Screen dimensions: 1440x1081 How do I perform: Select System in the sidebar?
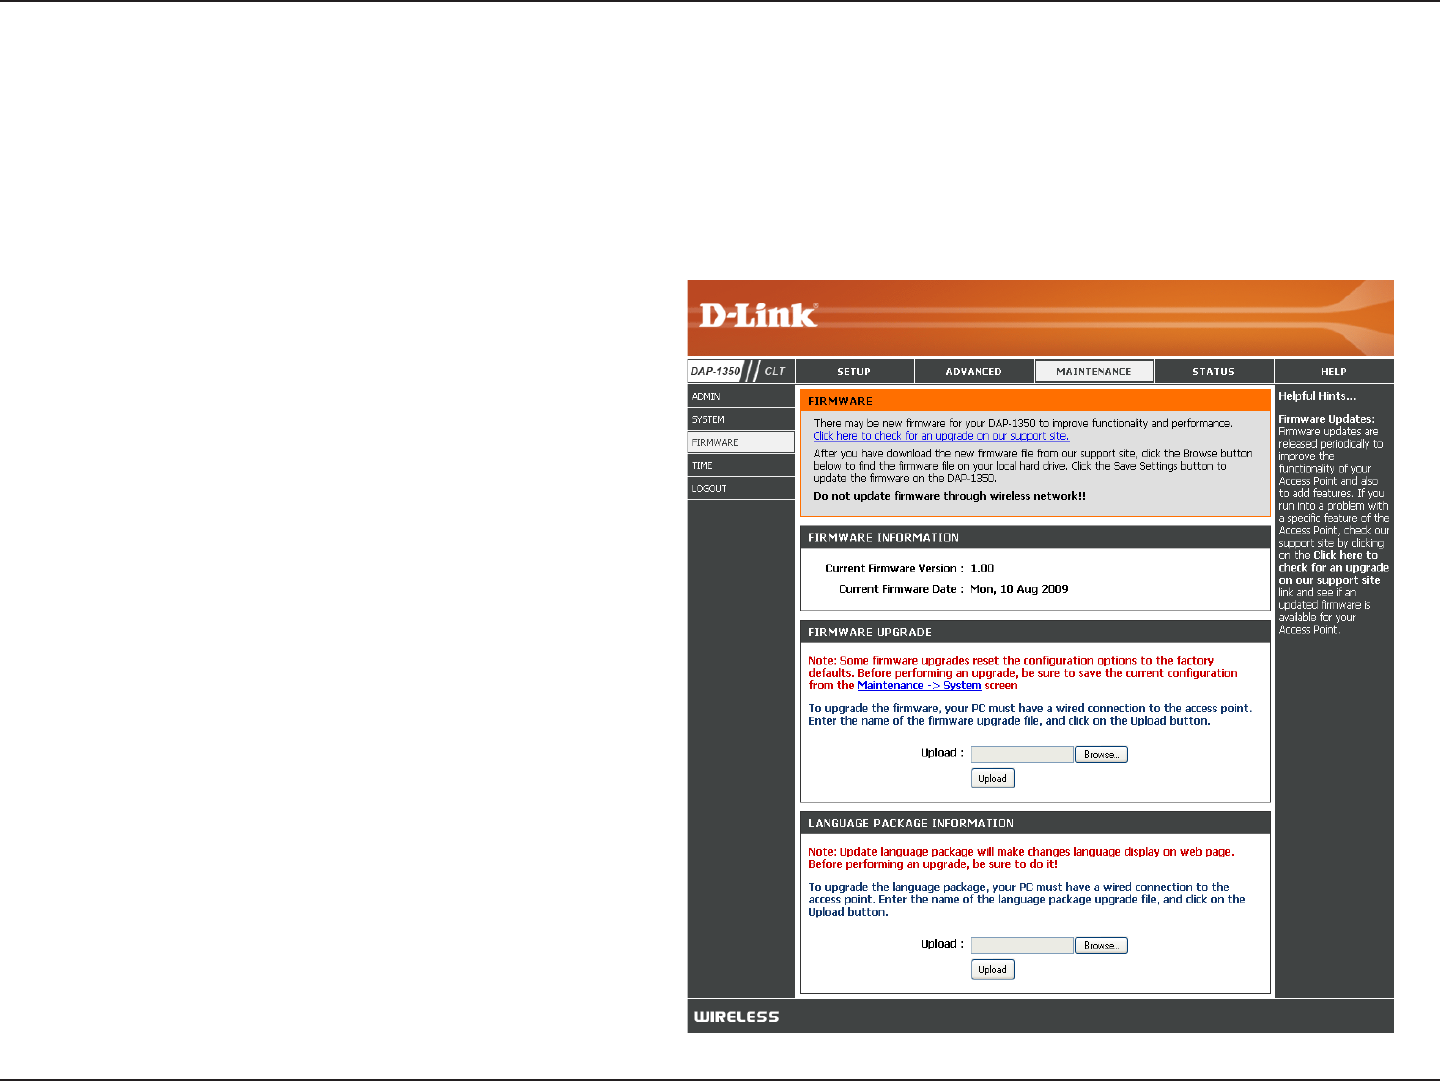click(x=741, y=419)
